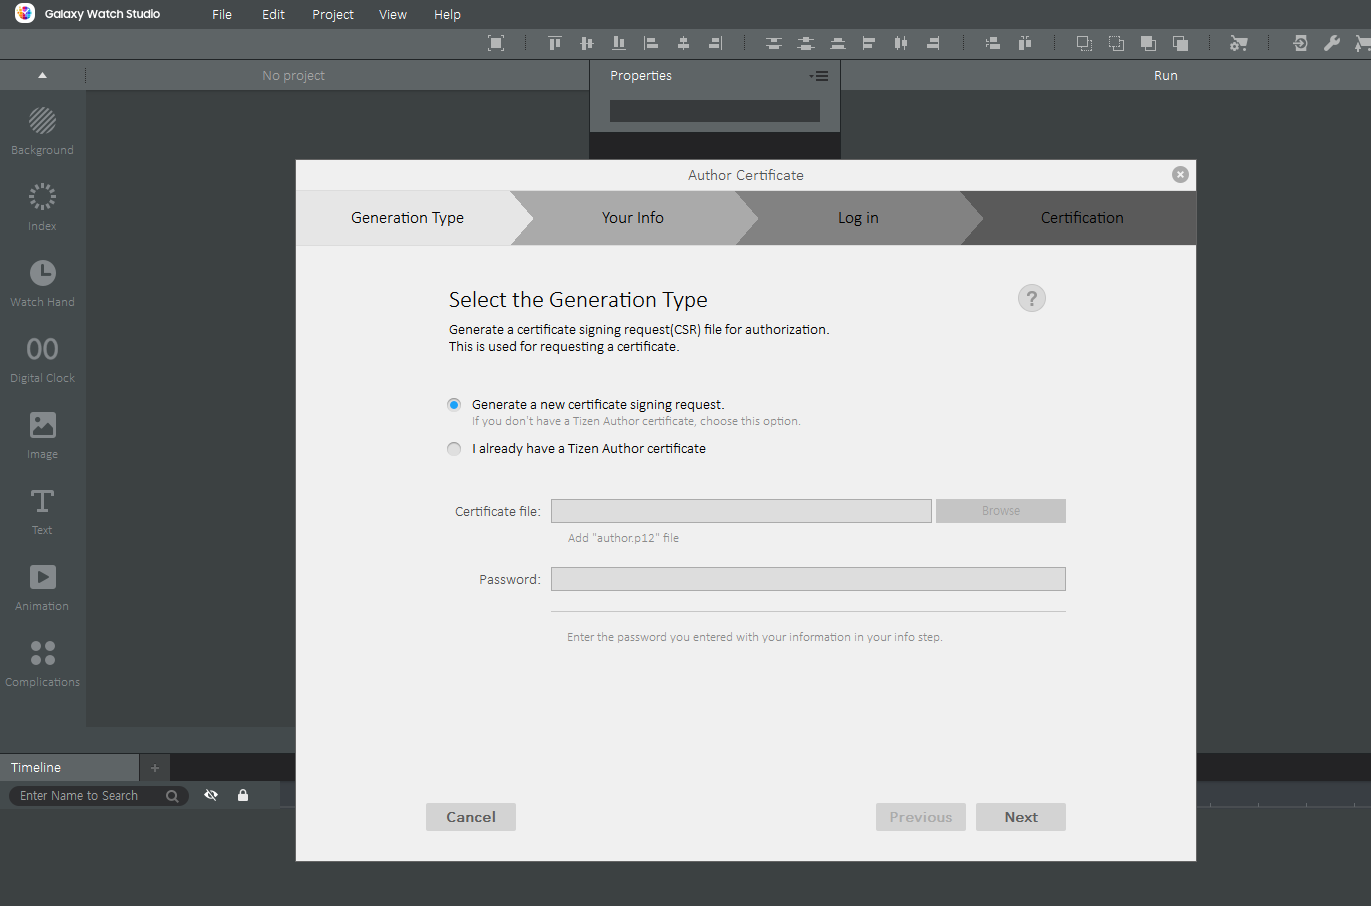Screen dimensions: 1371x906
Task: Click the ungroup layers dashed-squares icon
Action: click(x=1116, y=43)
